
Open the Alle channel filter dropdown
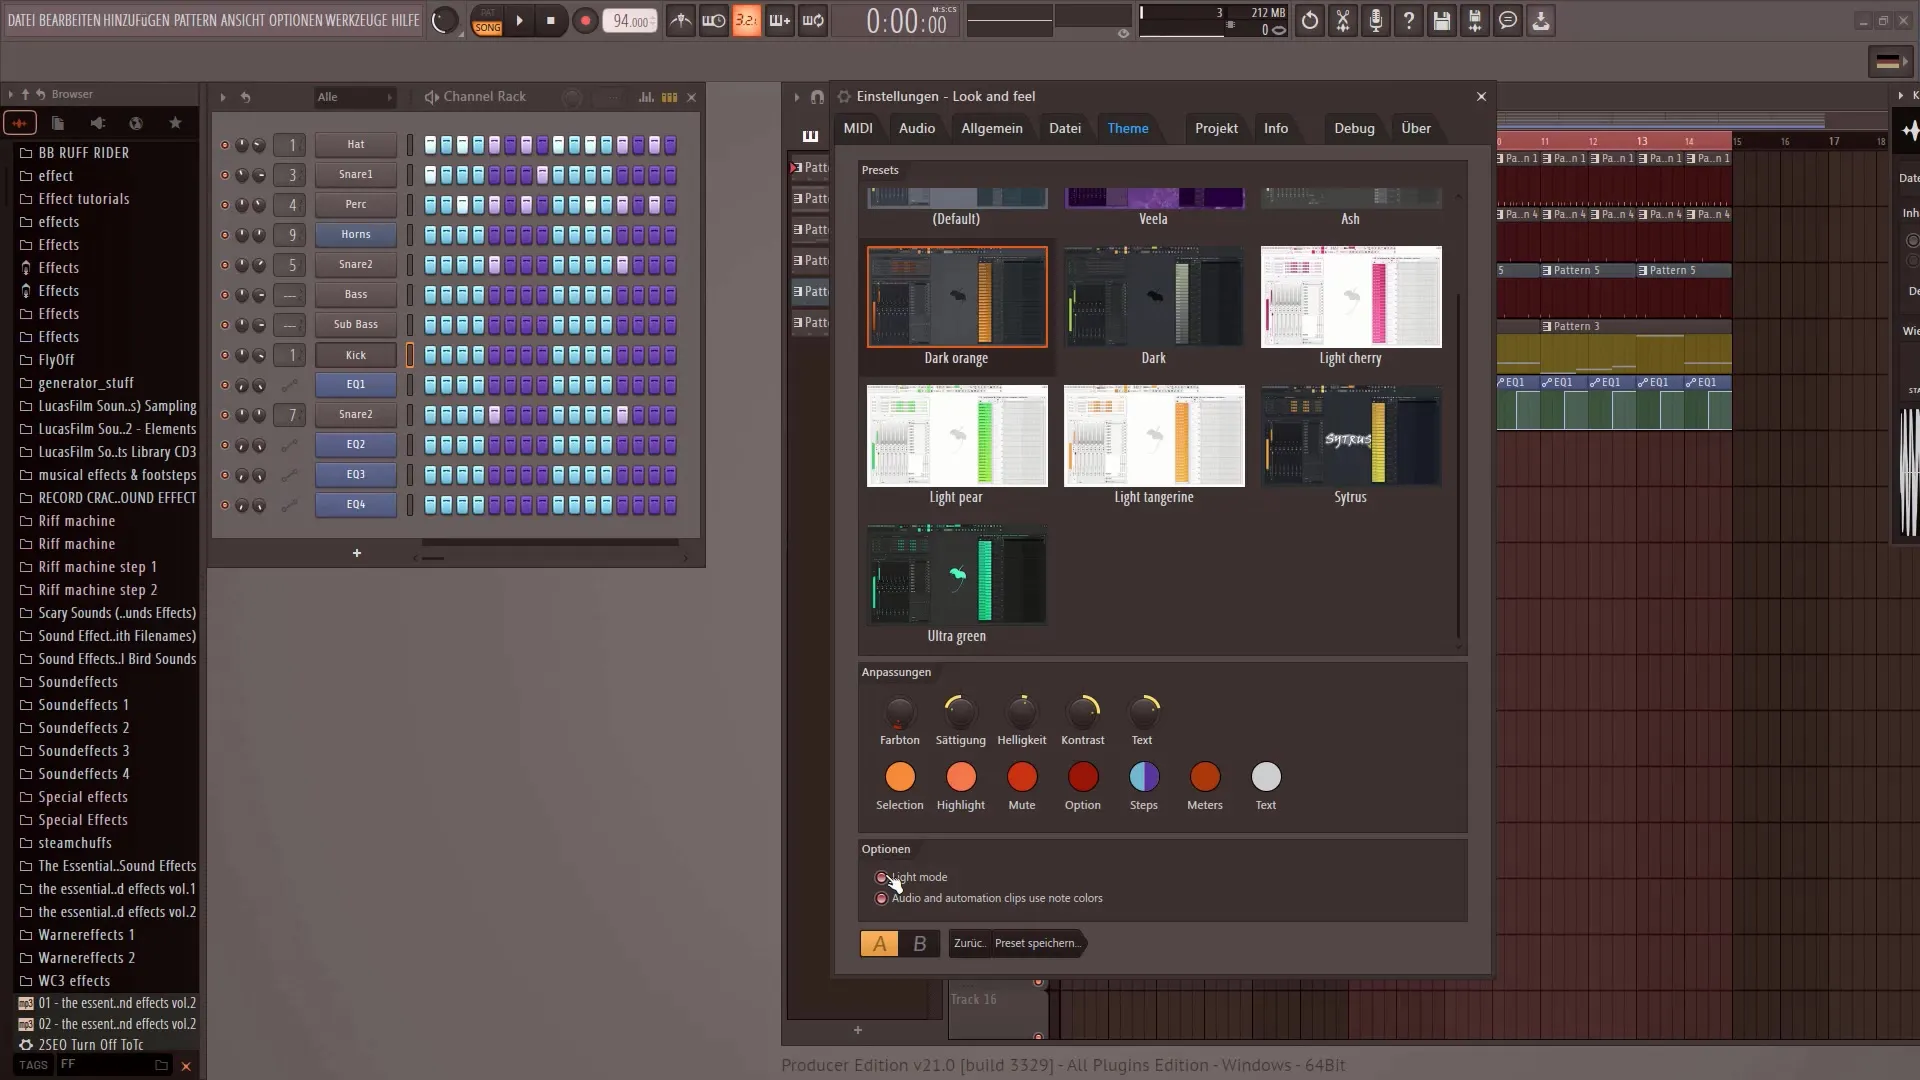(x=355, y=97)
